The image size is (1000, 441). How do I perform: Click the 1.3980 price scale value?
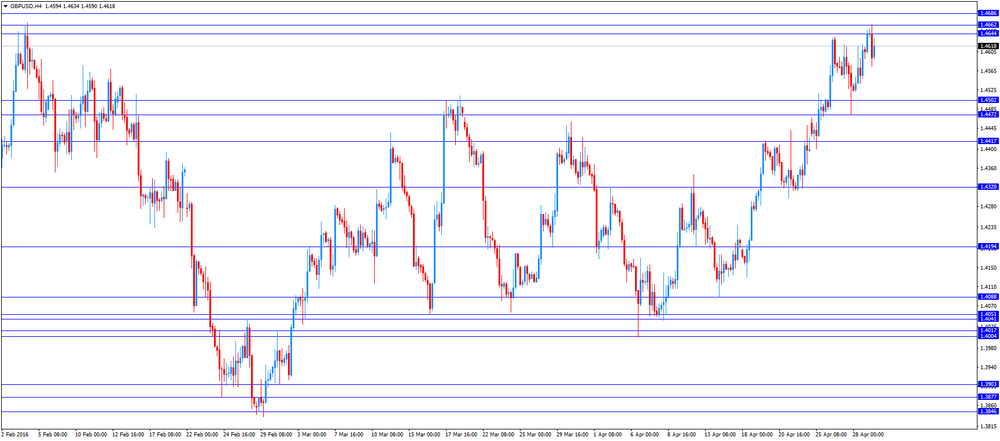click(x=989, y=348)
